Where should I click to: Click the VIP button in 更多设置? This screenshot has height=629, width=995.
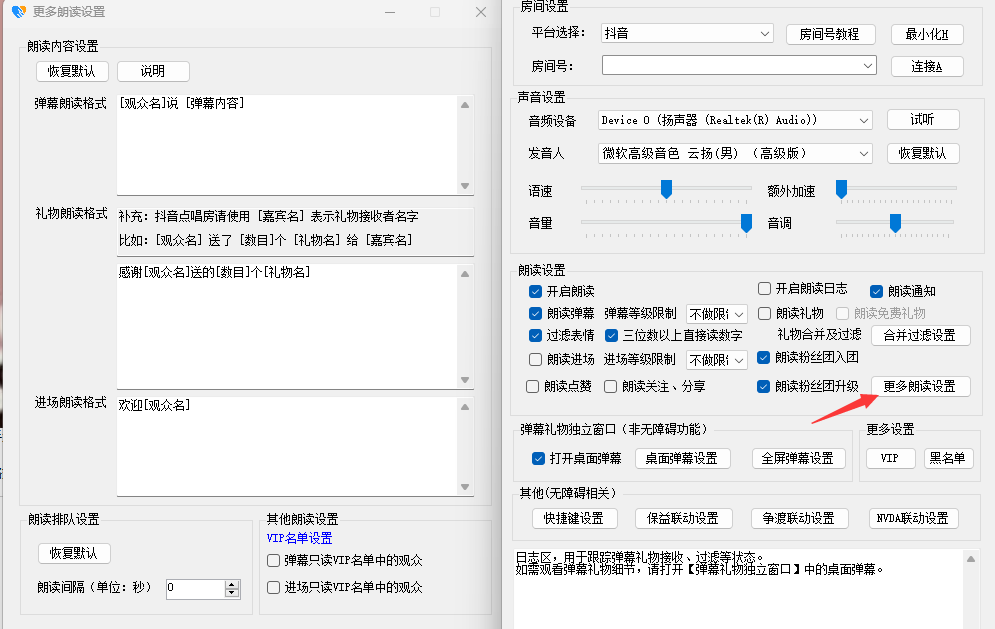click(x=890, y=458)
